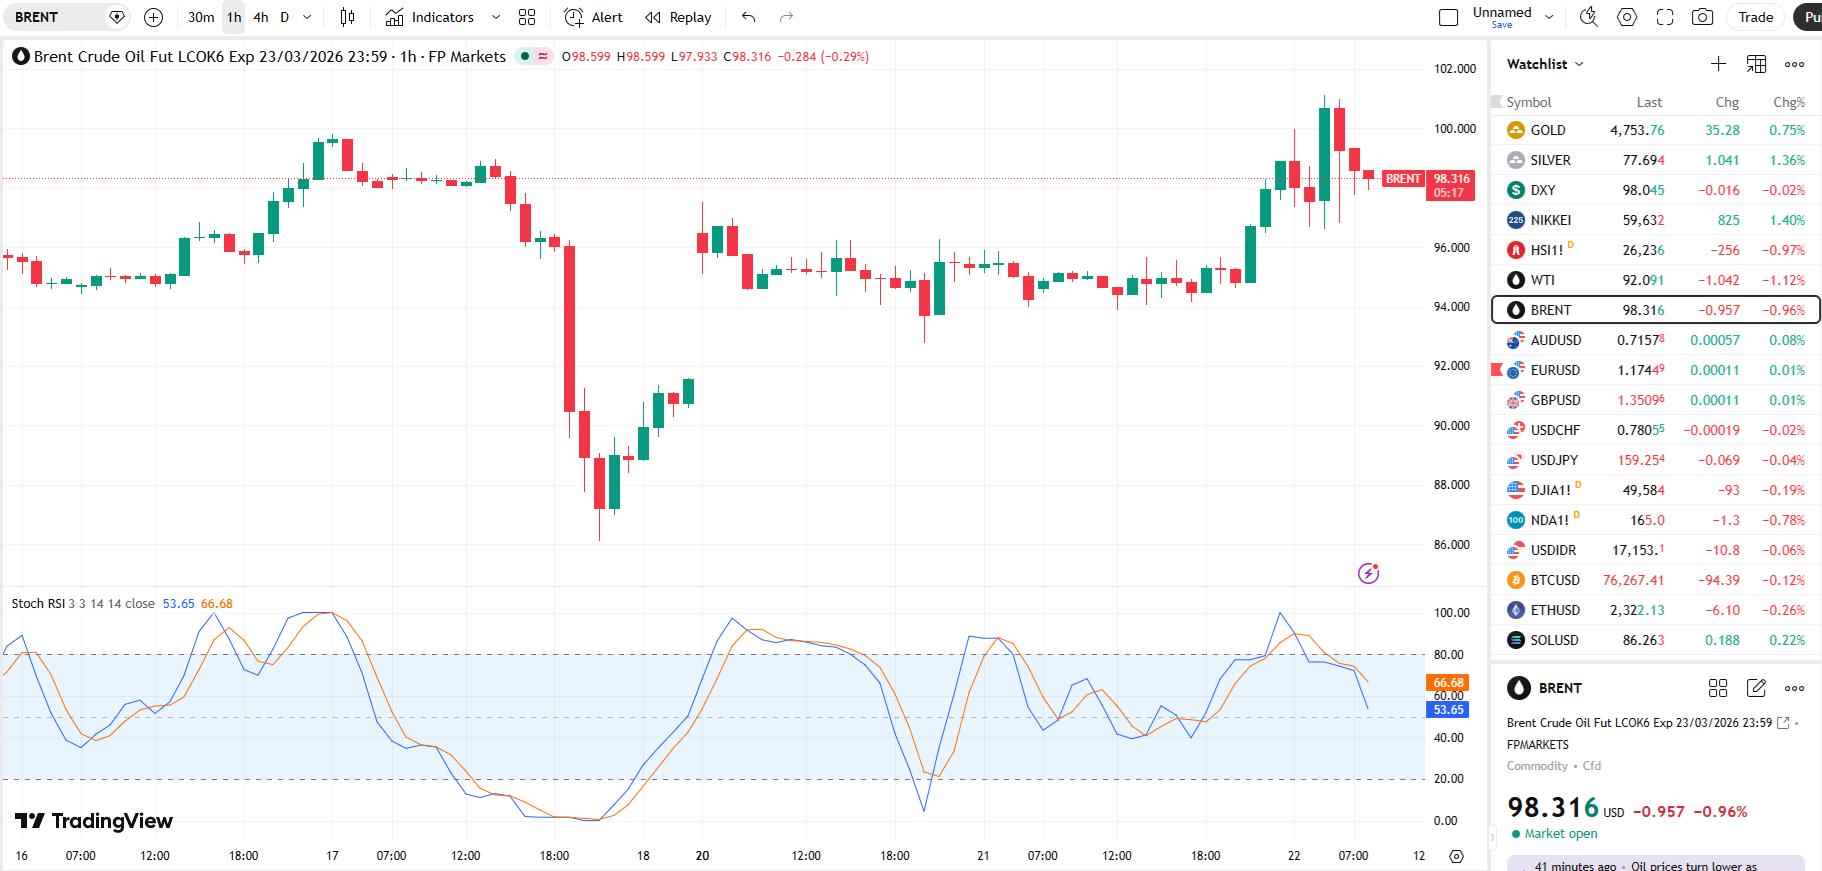Expand the Watchlist name dropdown
Image resolution: width=1822 pixels, height=871 pixels.
click(1580, 64)
